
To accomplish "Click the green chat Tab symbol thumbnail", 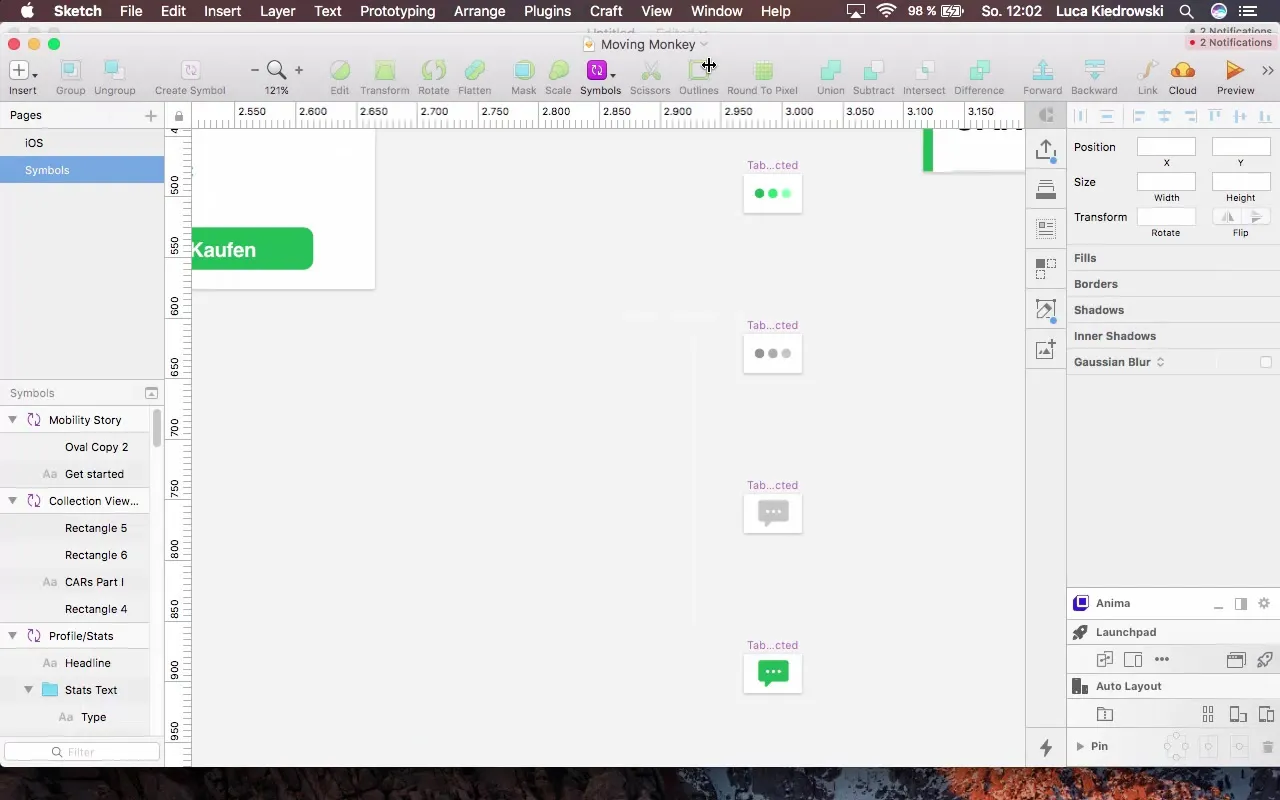I will tap(773, 673).
